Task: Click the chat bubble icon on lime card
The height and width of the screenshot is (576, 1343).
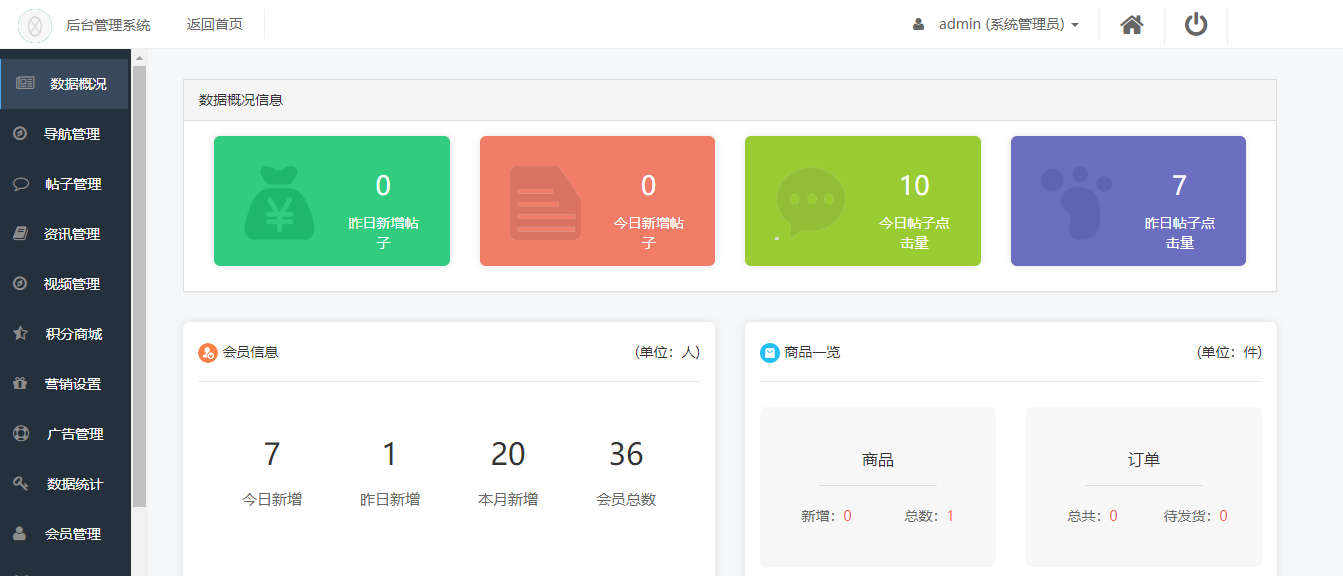Action: (x=811, y=202)
